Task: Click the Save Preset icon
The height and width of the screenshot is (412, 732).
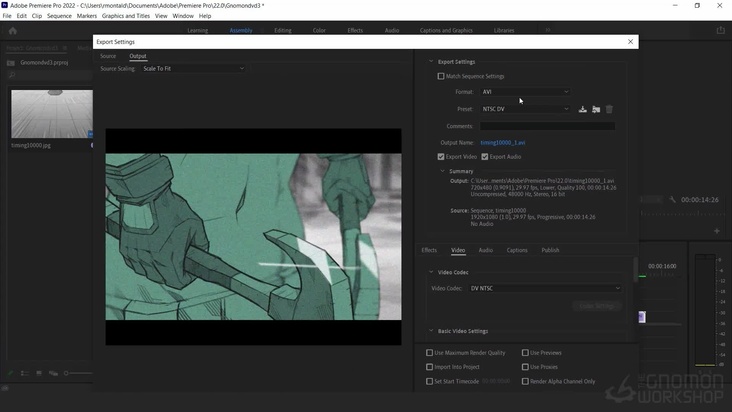Action: (x=583, y=109)
